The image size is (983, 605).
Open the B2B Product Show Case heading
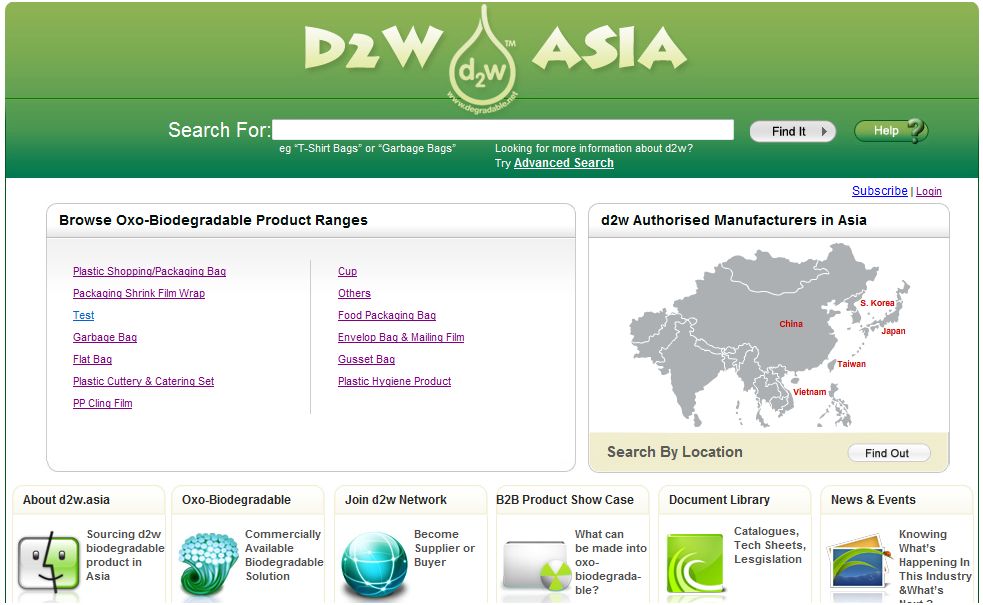565,500
